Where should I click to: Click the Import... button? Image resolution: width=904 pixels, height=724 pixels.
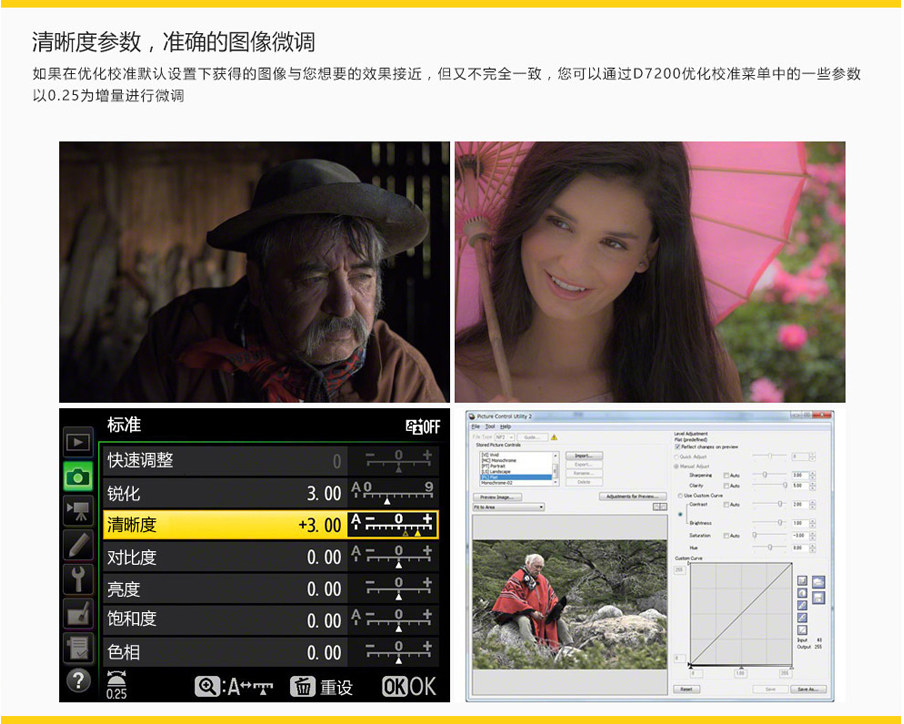tap(584, 455)
